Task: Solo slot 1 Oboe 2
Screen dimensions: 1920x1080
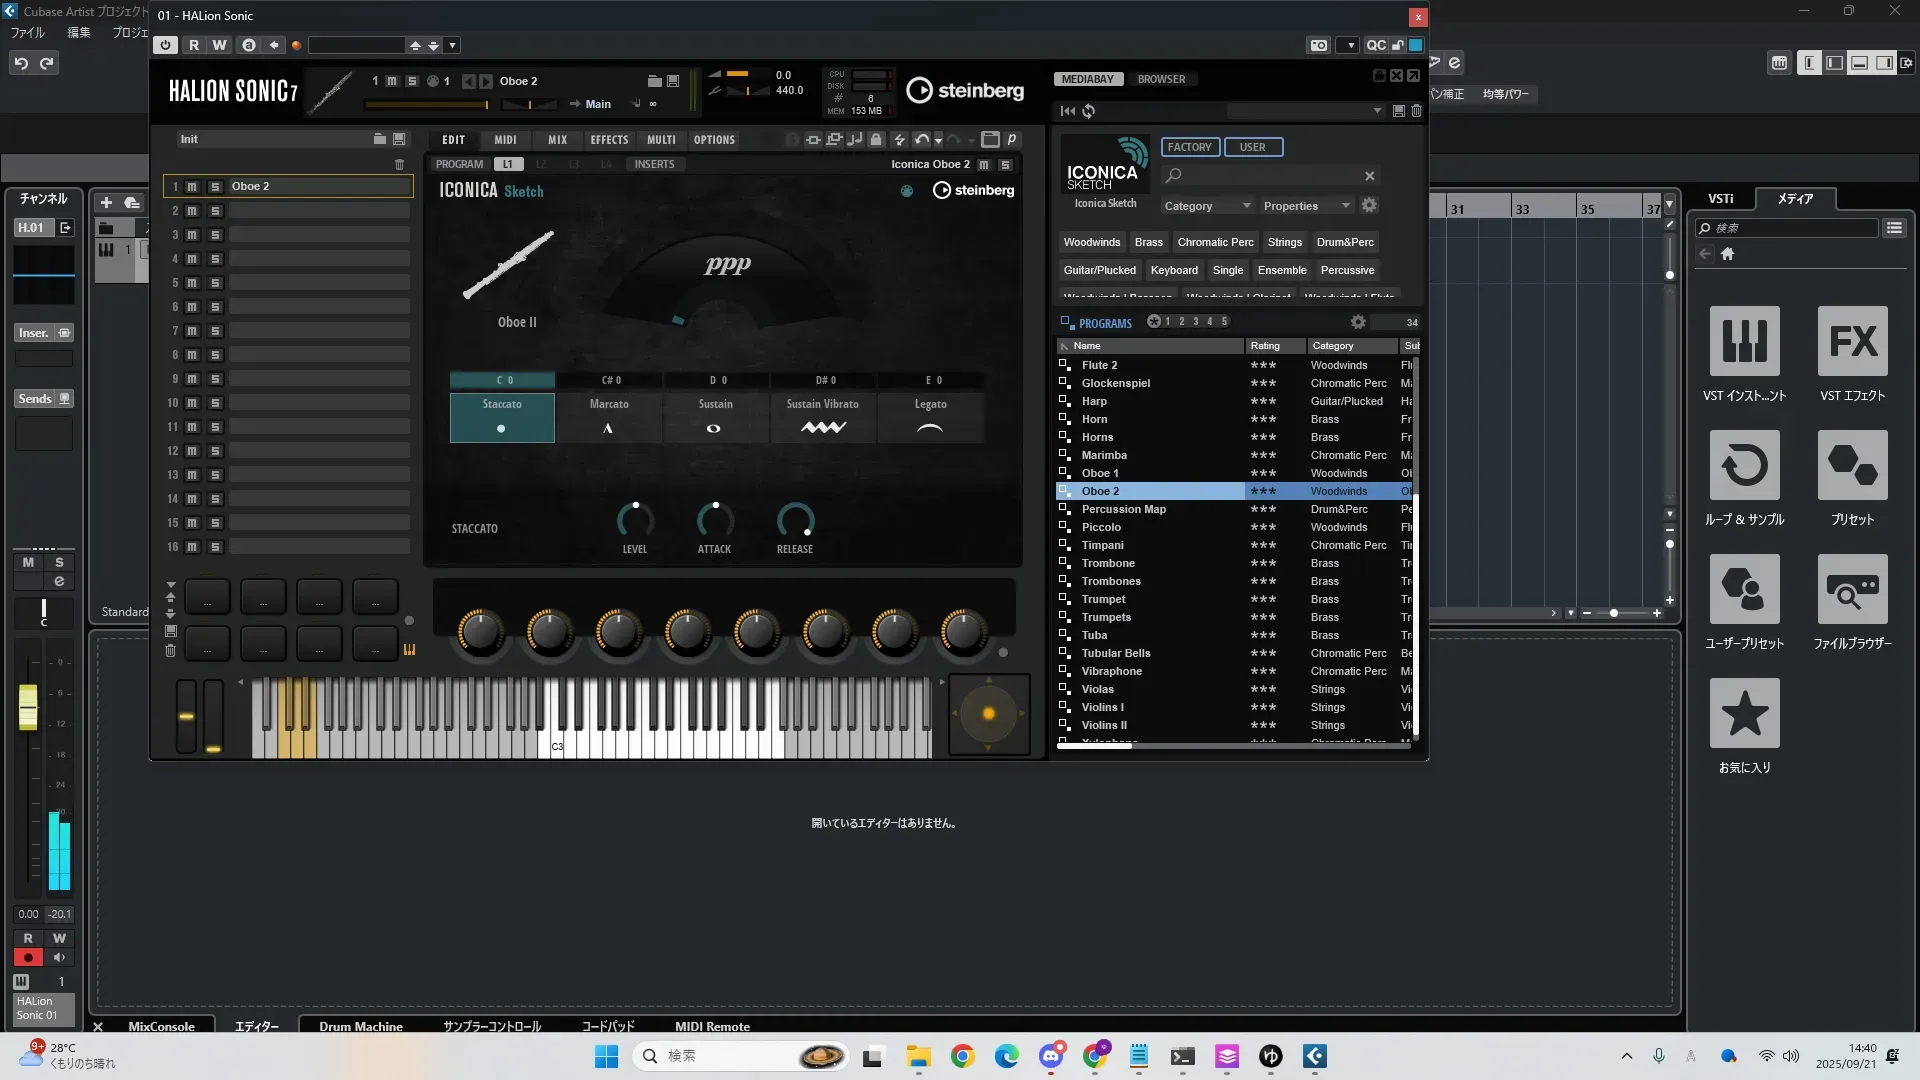Action: (214, 187)
